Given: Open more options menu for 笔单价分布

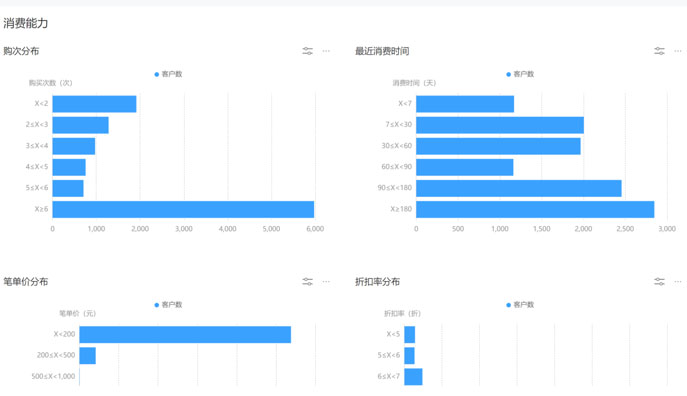Looking at the screenshot, I should (326, 281).
